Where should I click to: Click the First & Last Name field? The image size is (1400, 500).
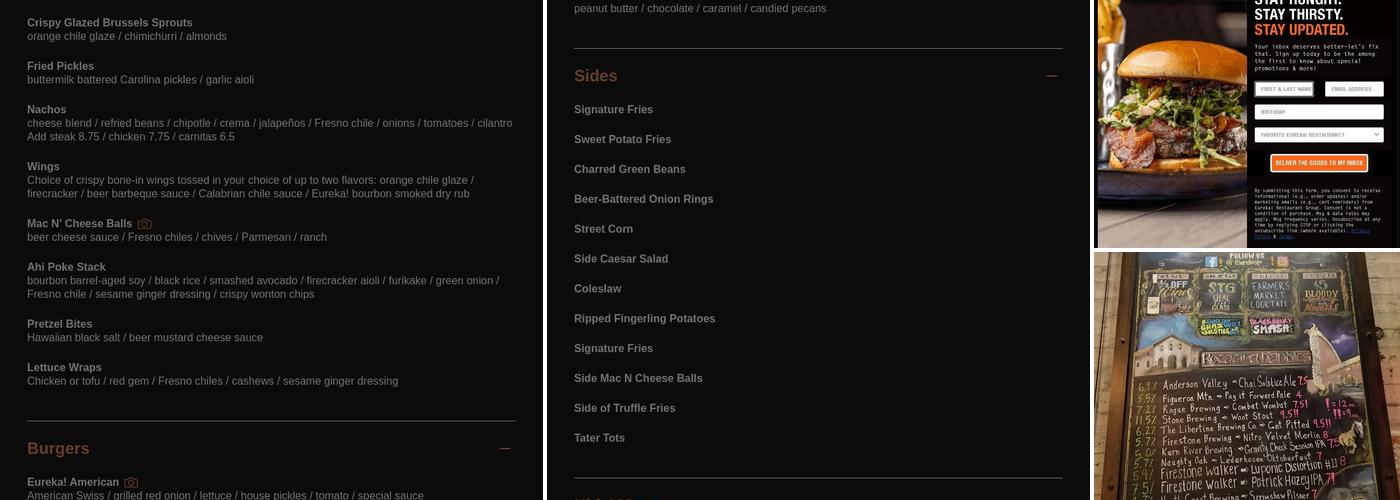coord(1284,89)
